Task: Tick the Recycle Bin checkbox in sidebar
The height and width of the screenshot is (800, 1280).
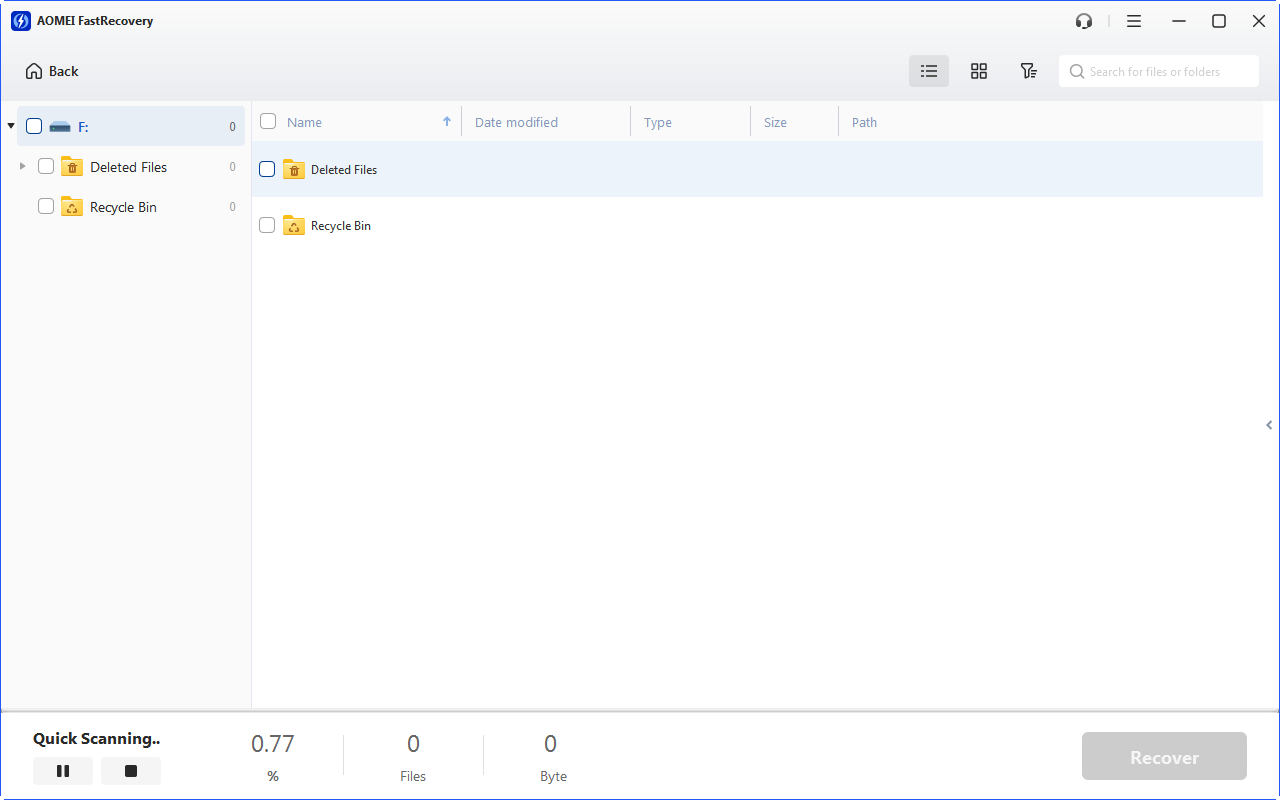Action: tap(46, 206)
